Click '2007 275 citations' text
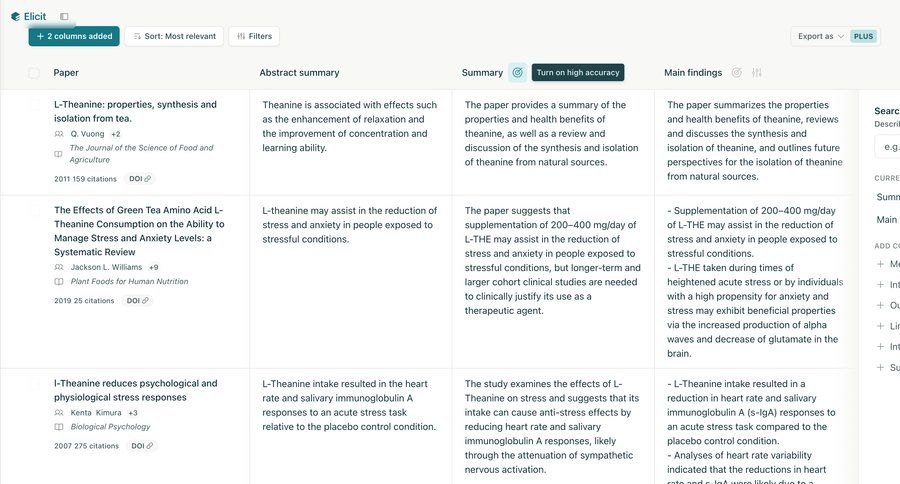This screenshot has height=484, width=900. (x=86, y=446)
